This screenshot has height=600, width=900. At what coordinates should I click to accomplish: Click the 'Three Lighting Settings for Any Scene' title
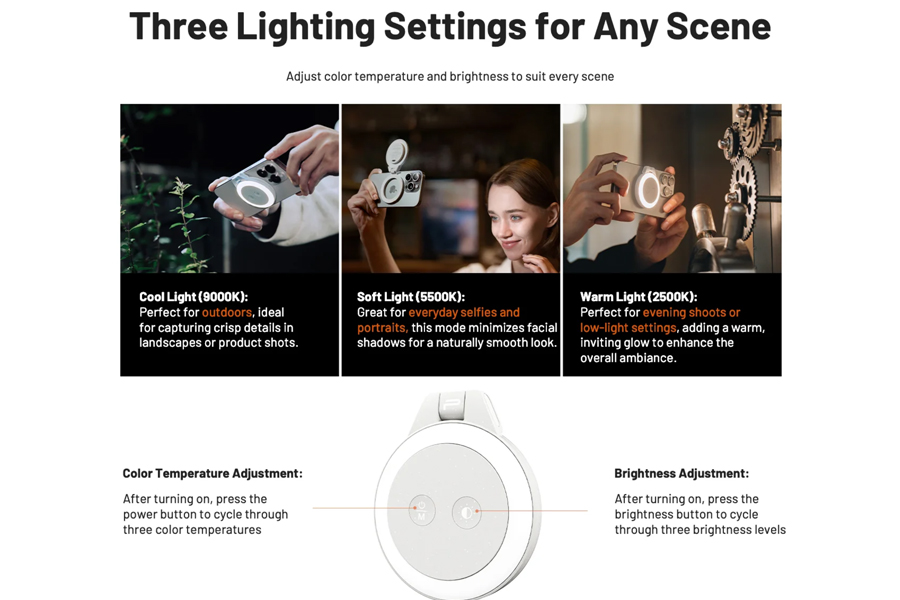[x=450, y=27]
